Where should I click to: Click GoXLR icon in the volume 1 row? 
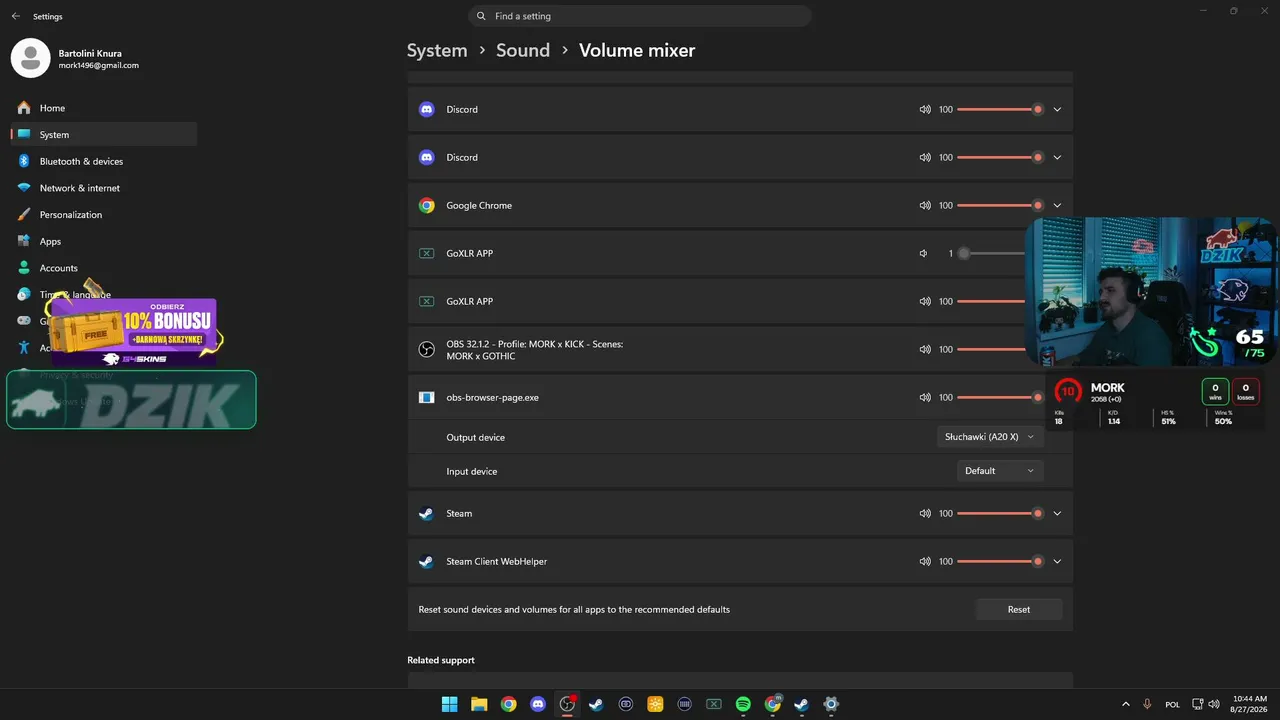click(427, 254)
